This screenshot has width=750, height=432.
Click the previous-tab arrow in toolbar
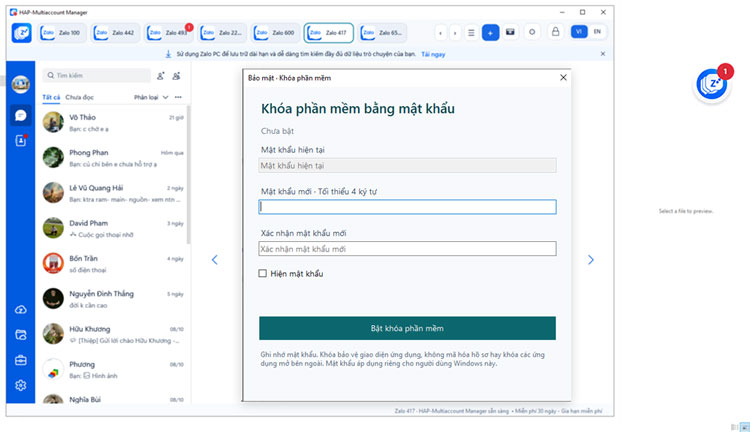coord(440,33)
